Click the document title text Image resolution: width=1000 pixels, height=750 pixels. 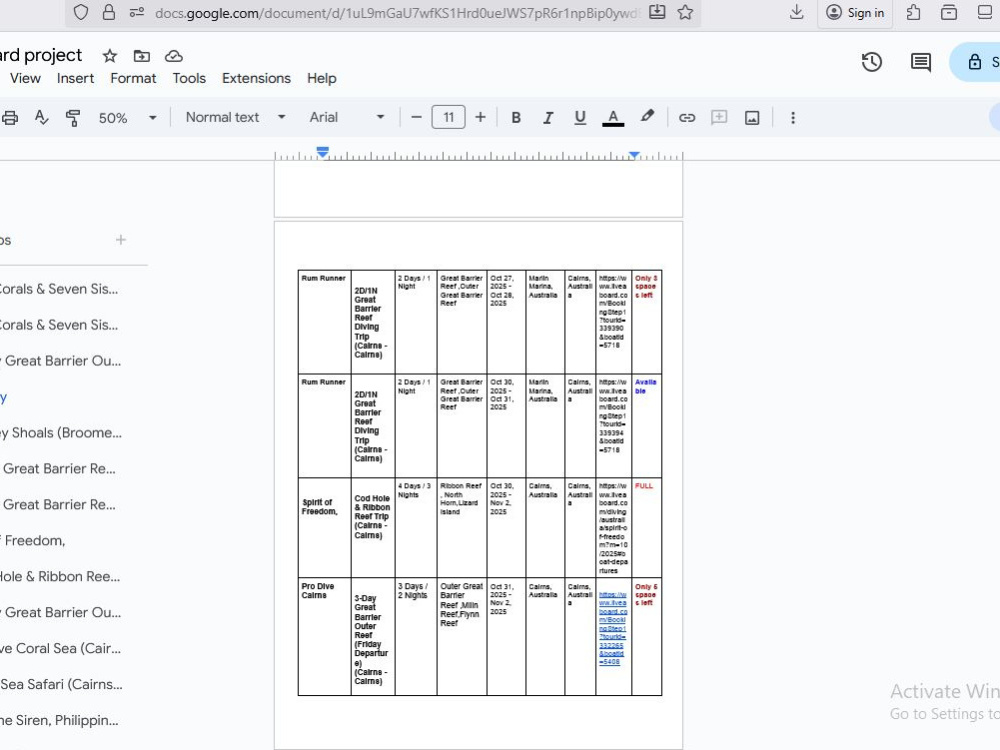click(x=41, y=55)
